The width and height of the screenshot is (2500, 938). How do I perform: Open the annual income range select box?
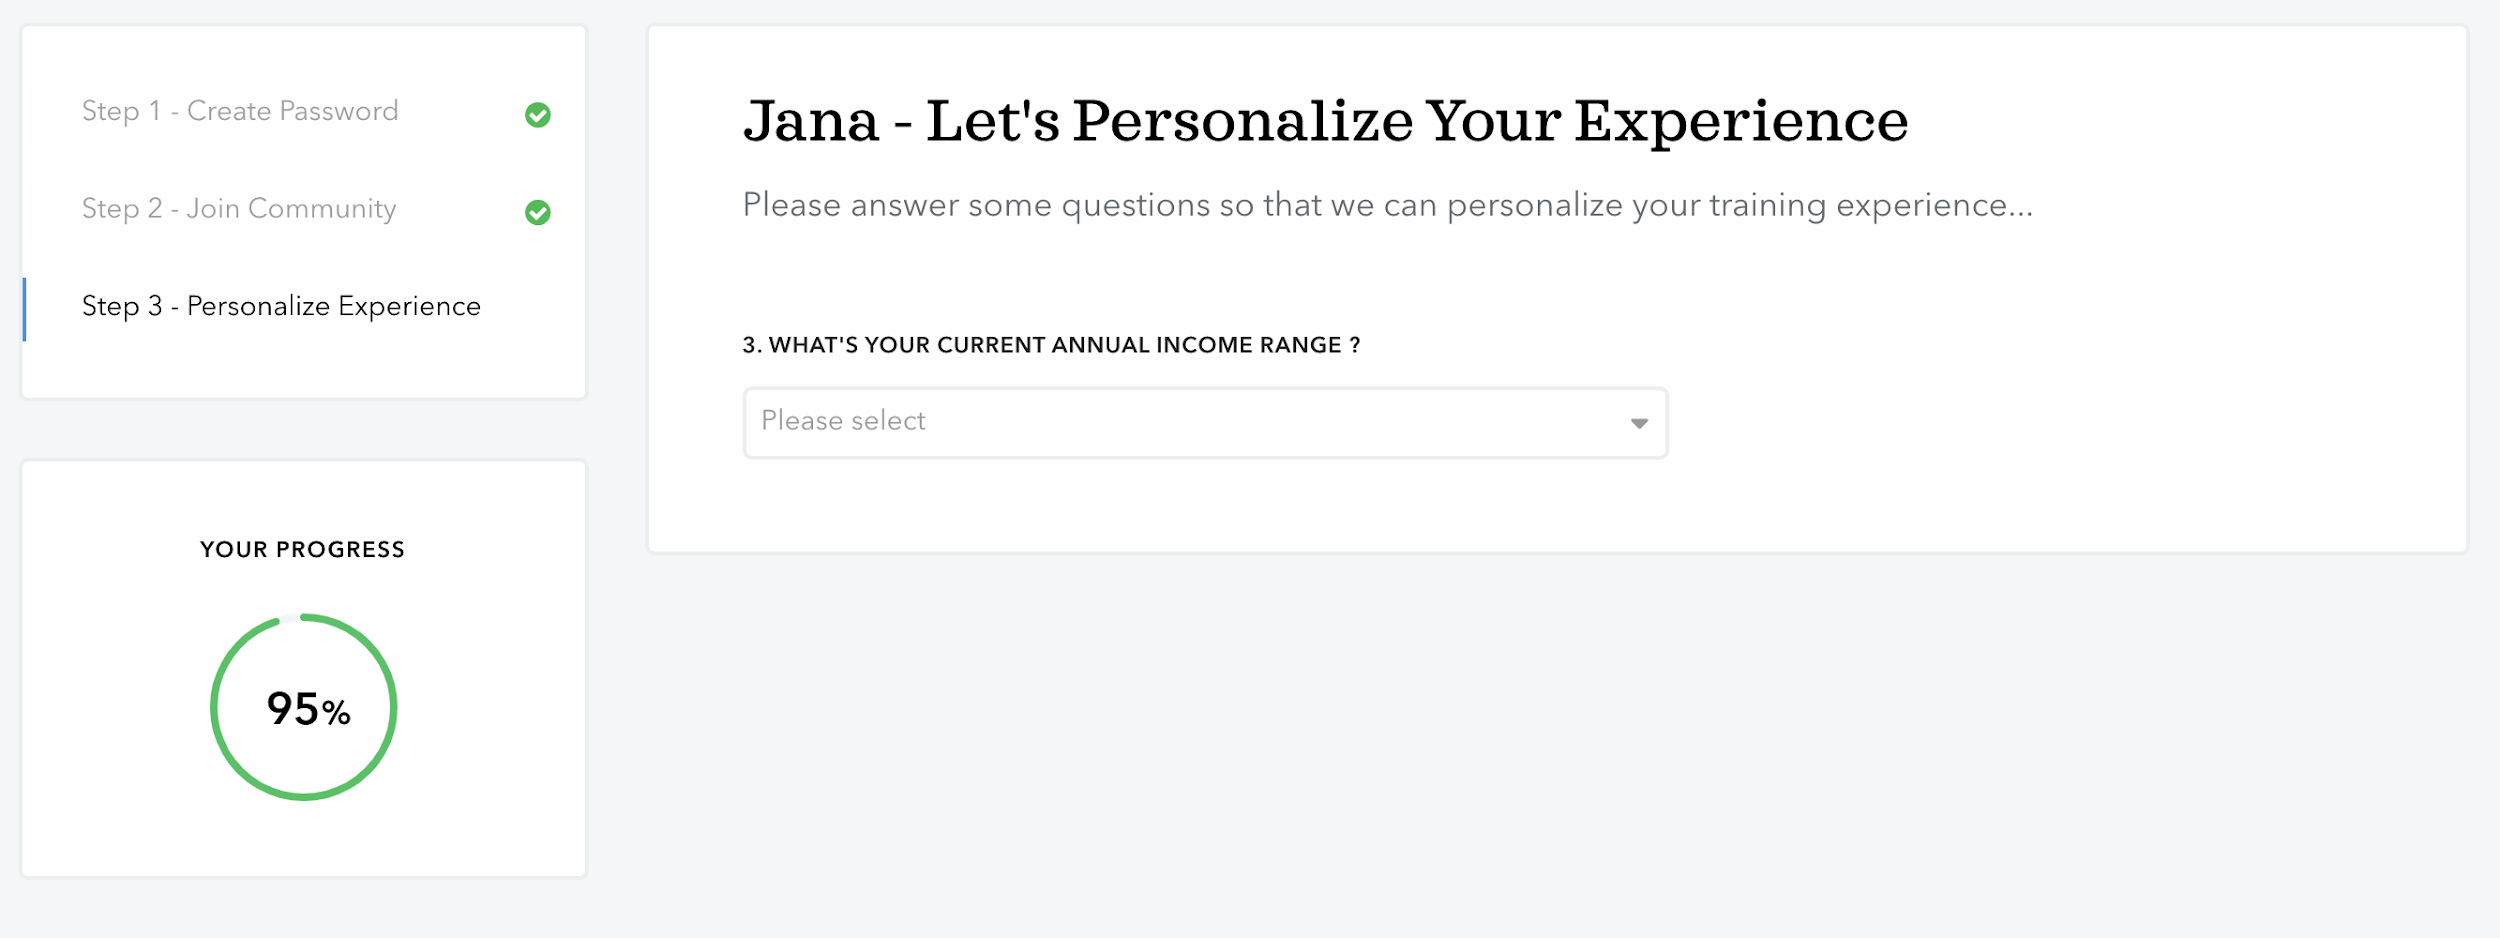pyautogui.click(x=1205, y=422)
